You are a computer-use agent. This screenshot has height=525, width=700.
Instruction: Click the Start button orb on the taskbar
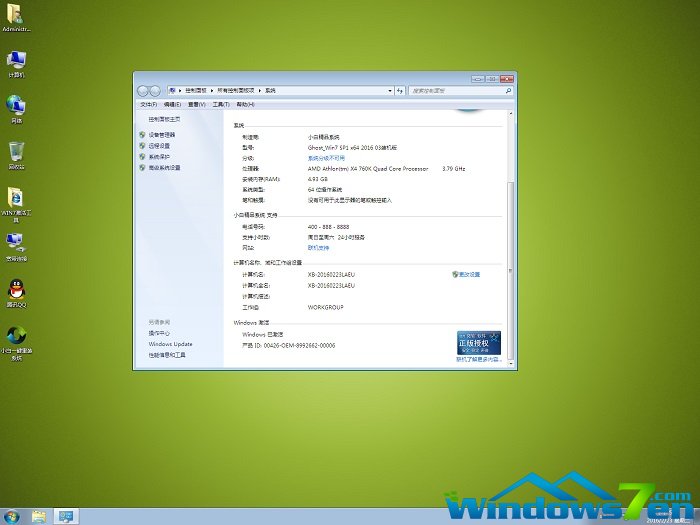point(11,516)
